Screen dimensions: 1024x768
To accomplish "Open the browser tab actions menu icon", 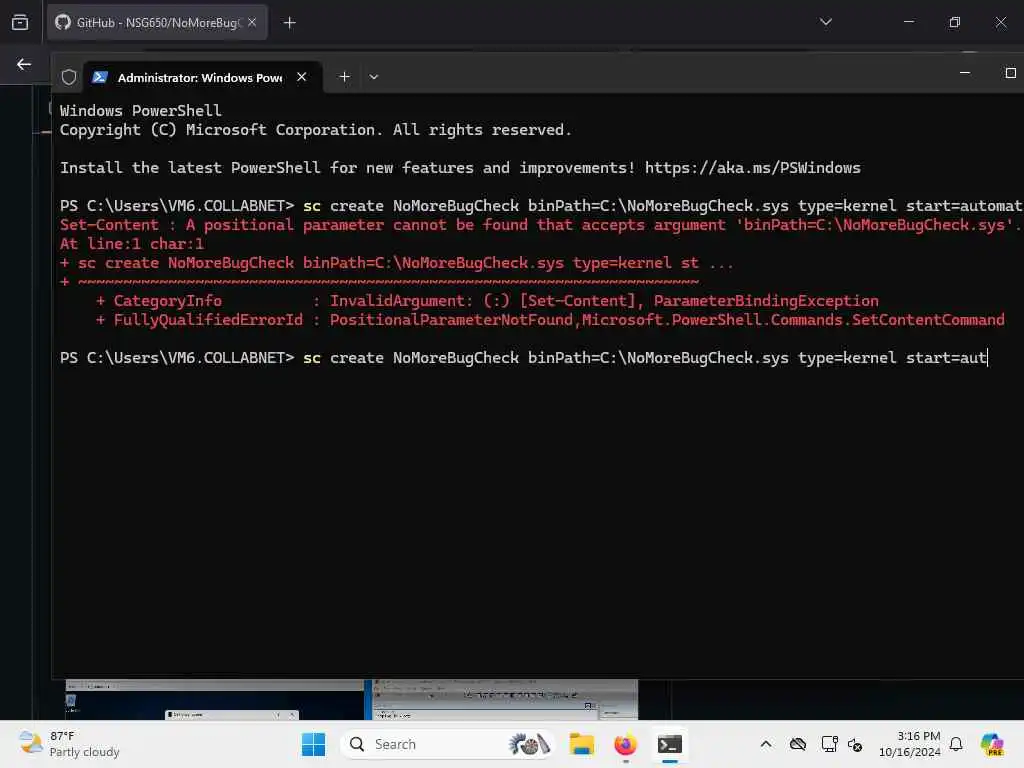I will (20, 22).
